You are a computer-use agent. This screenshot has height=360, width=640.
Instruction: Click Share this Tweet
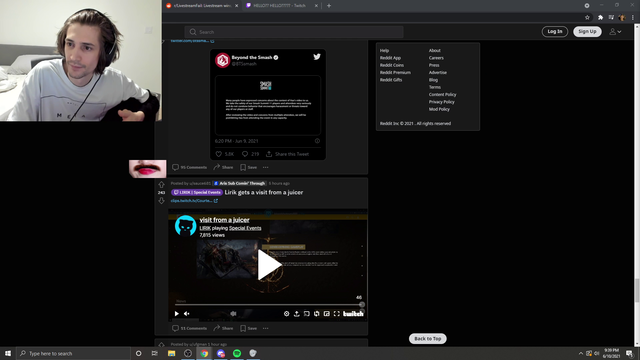coord(287,154)
